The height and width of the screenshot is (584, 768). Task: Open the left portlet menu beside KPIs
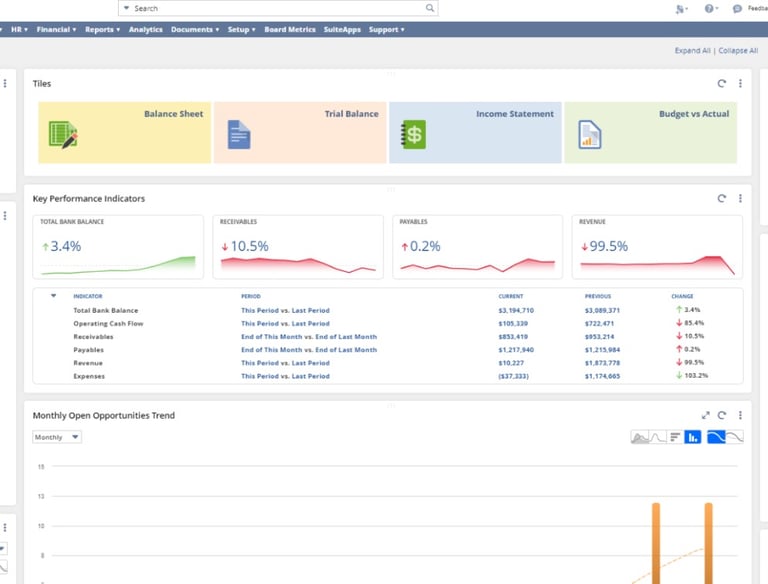point(5,216)
